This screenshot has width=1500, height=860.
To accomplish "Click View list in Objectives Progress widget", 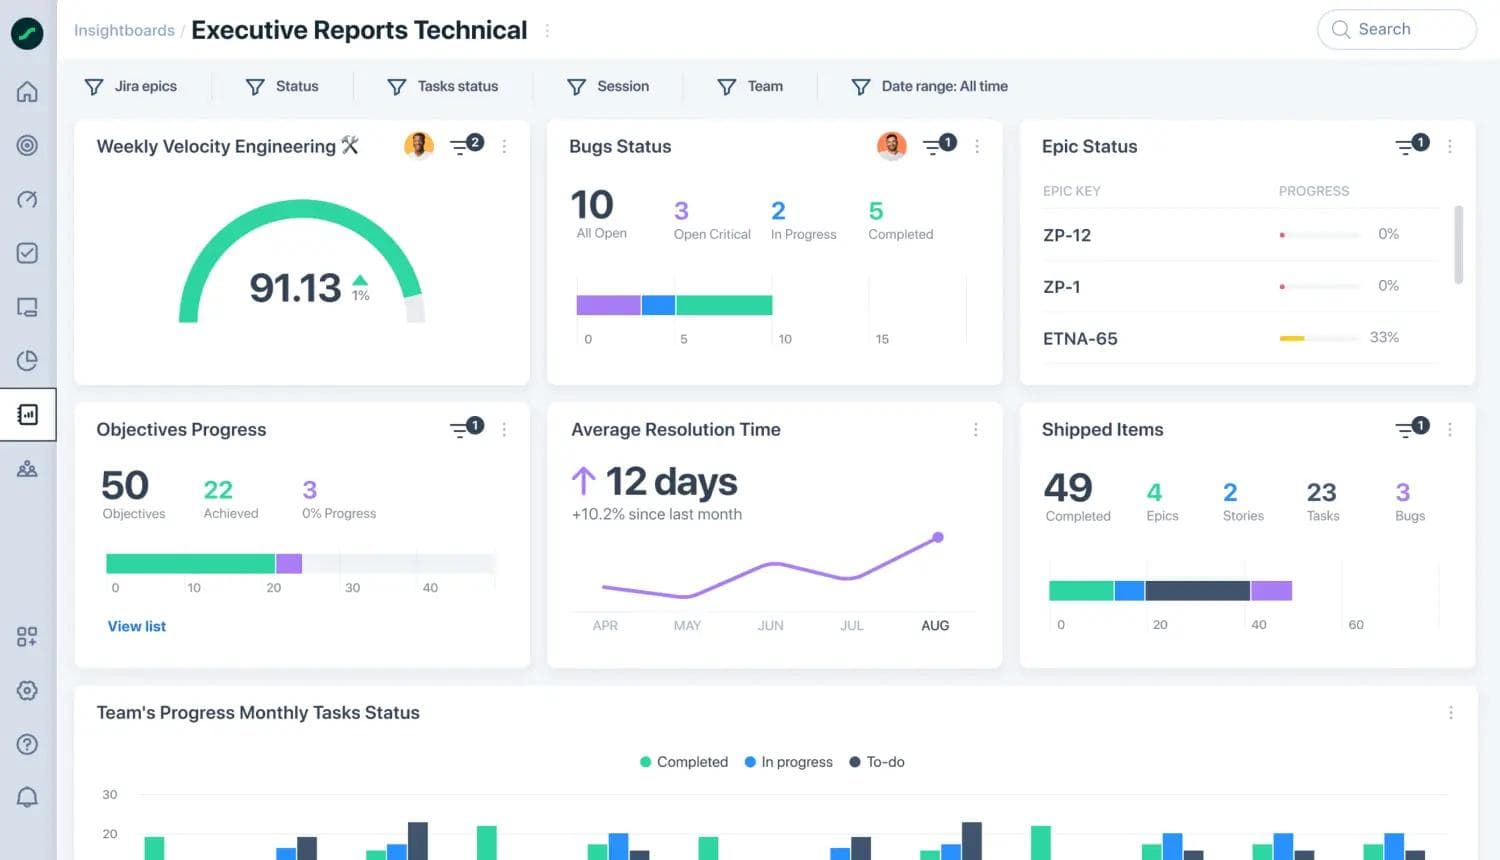I will coord(136,625).
